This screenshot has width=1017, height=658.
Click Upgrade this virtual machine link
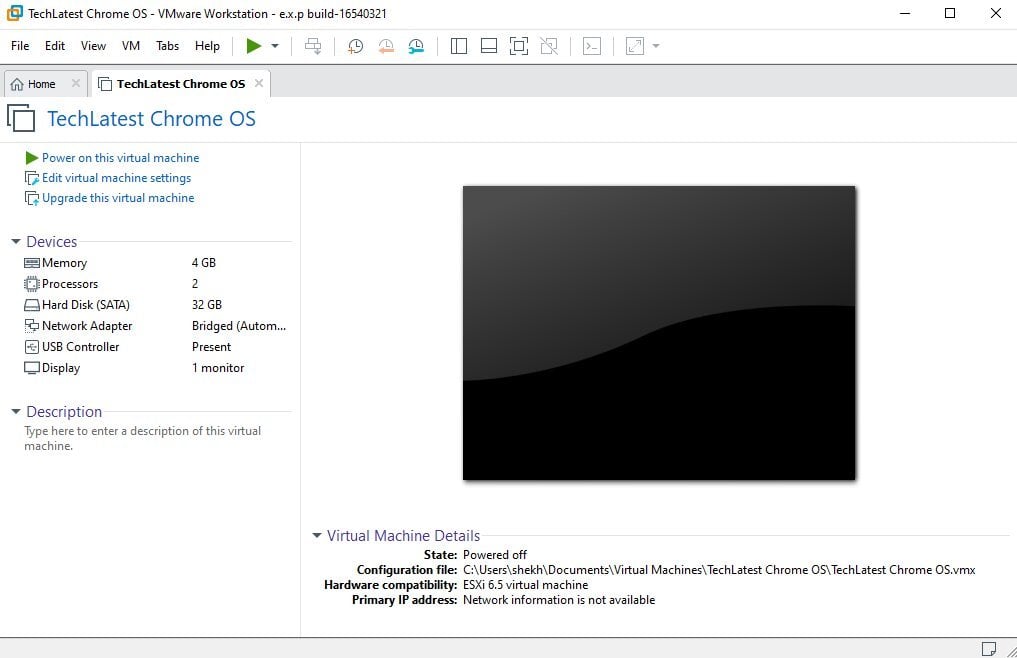[x=118, y=198]
